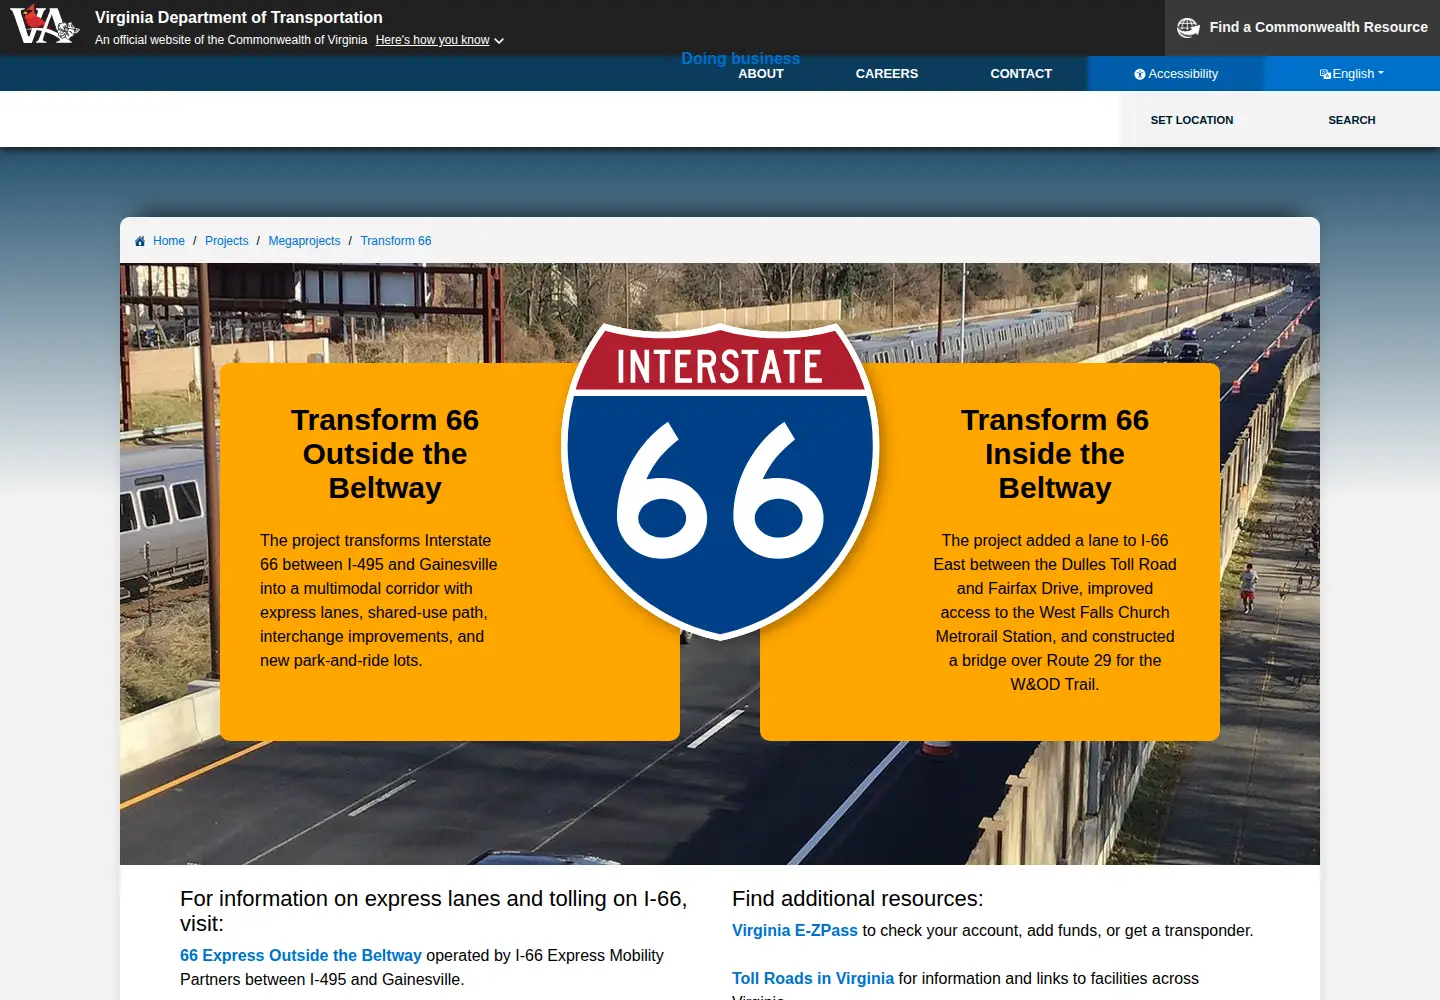The width and height of the screenshot is (1440, 1000).
Task: Go to Megaprojects breadcrumb link
Action: (x=304, y=241)
